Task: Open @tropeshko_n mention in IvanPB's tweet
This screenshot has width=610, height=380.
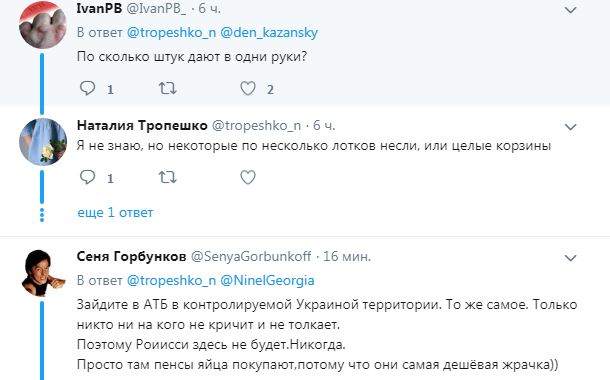Action: pyautogui.click(x=171, y=33)
